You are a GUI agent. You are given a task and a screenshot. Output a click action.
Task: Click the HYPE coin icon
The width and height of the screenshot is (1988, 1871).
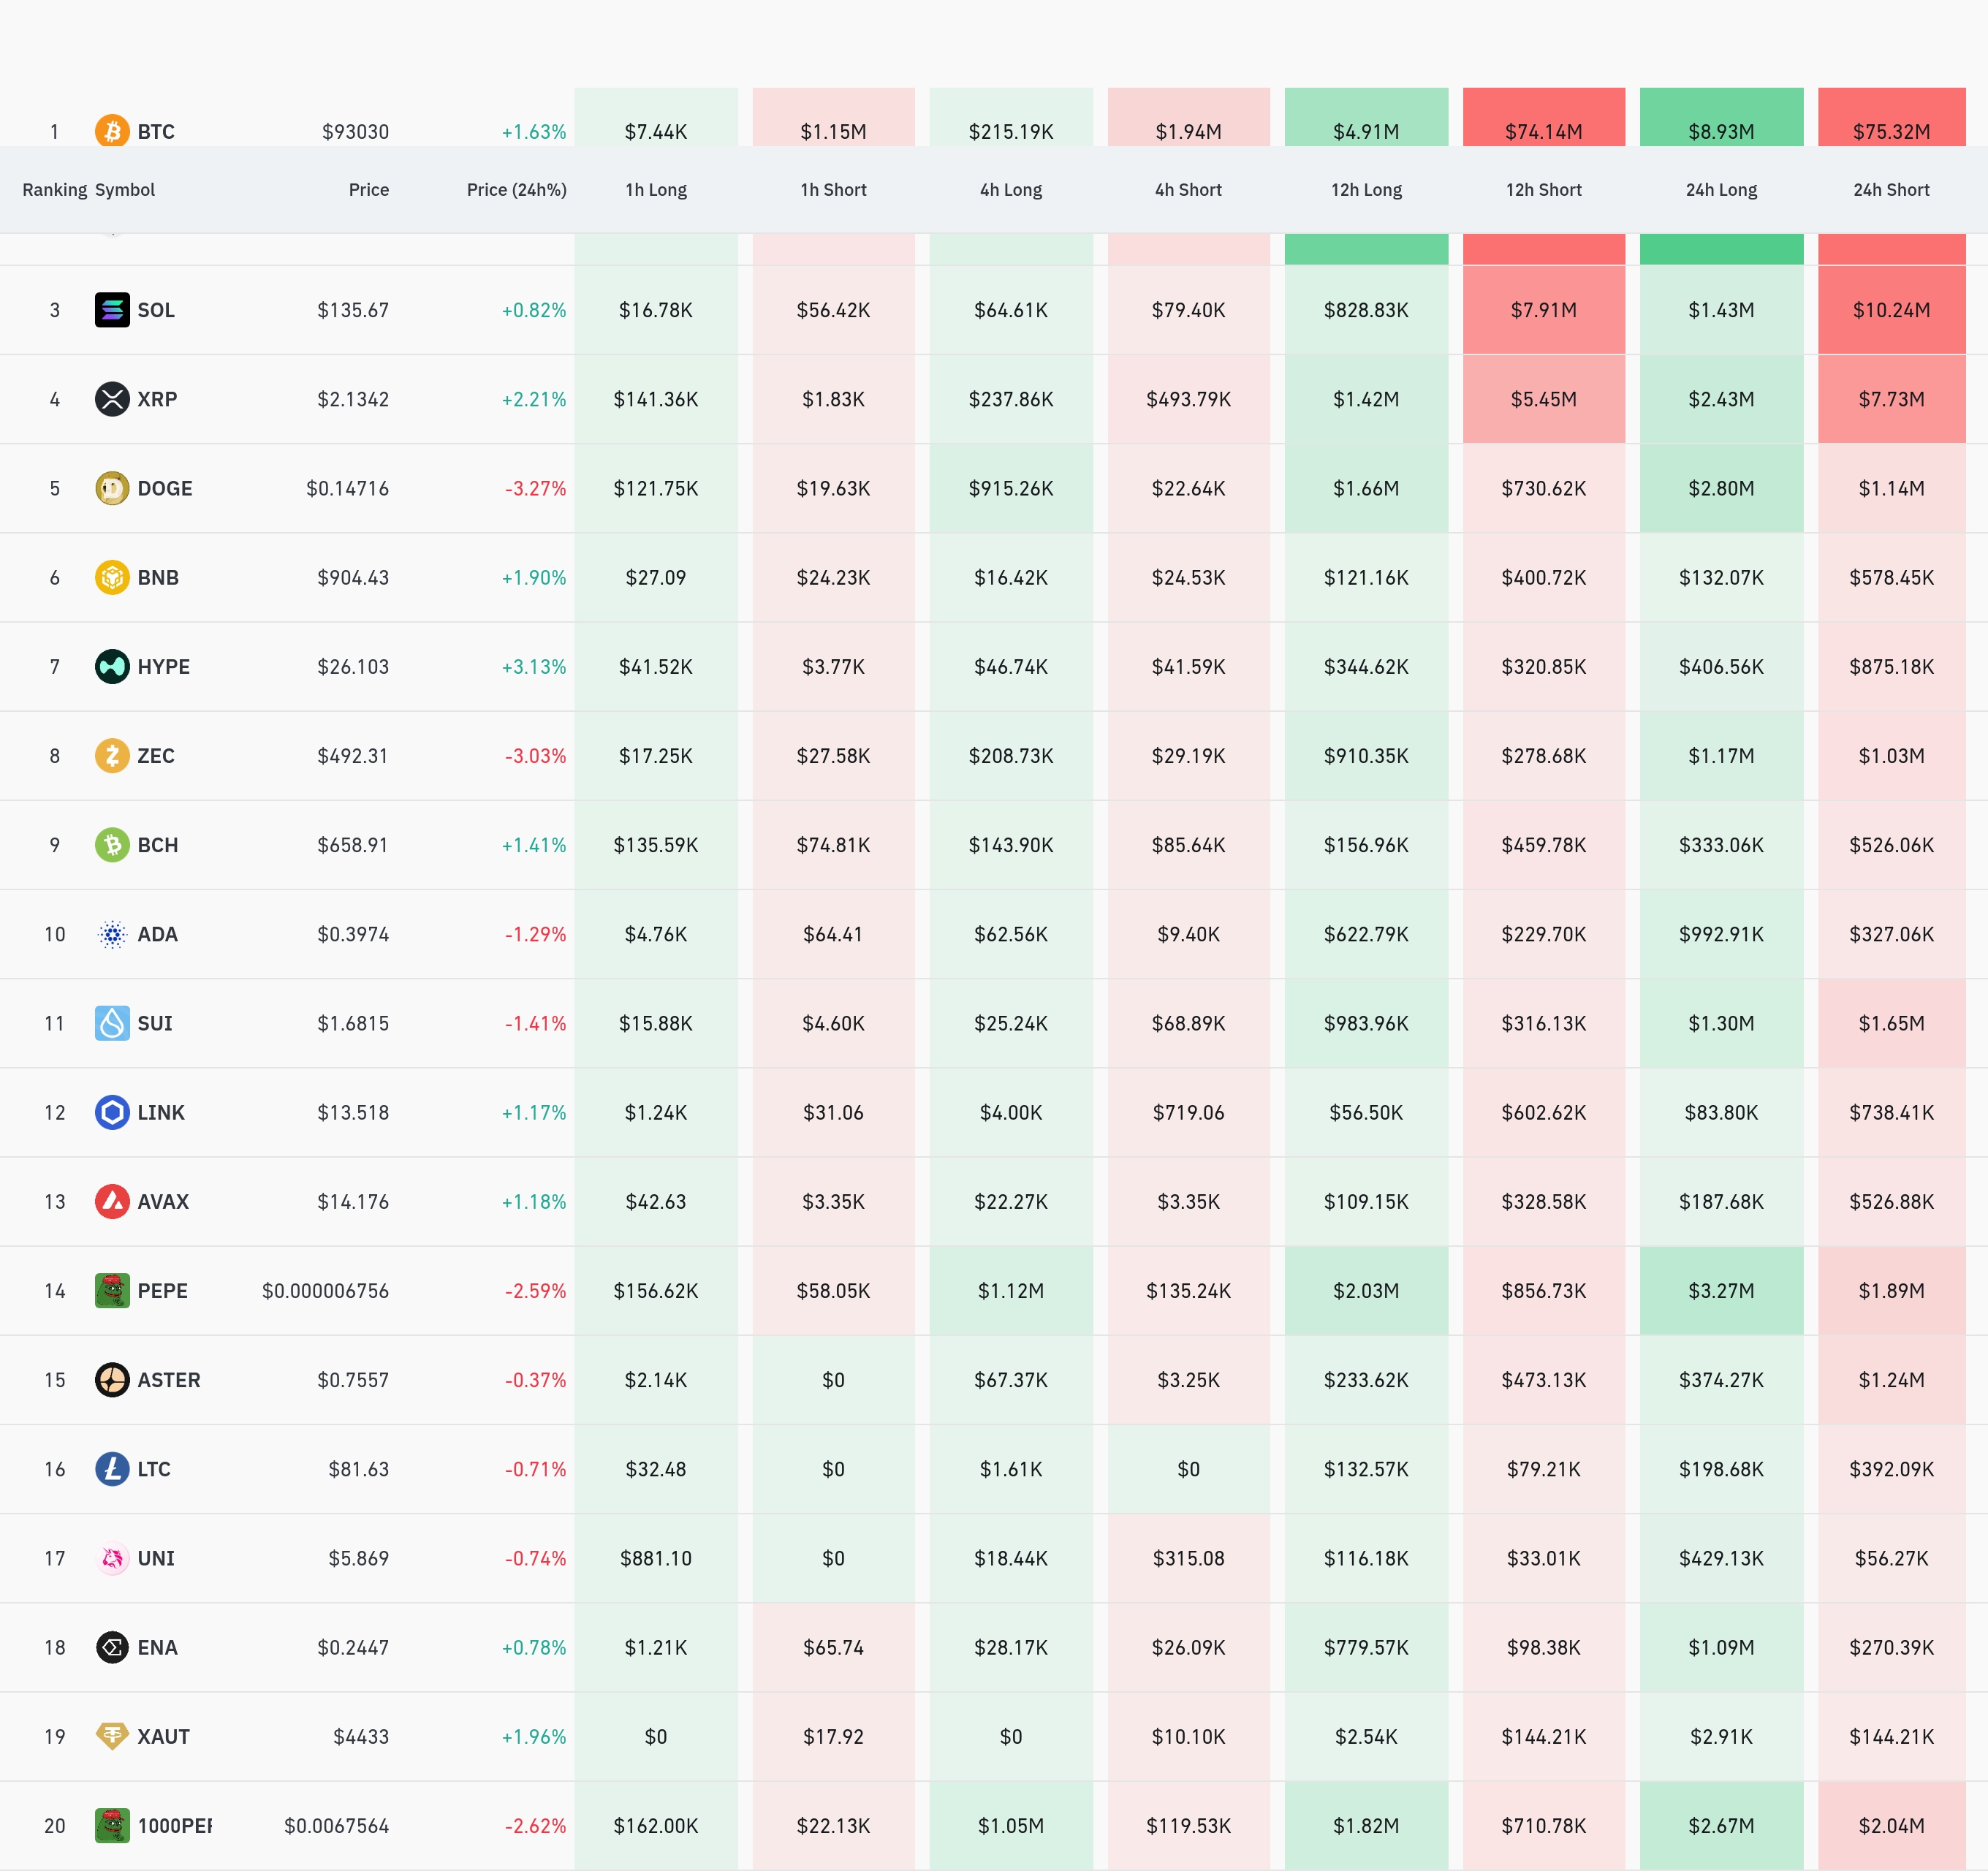112,666
